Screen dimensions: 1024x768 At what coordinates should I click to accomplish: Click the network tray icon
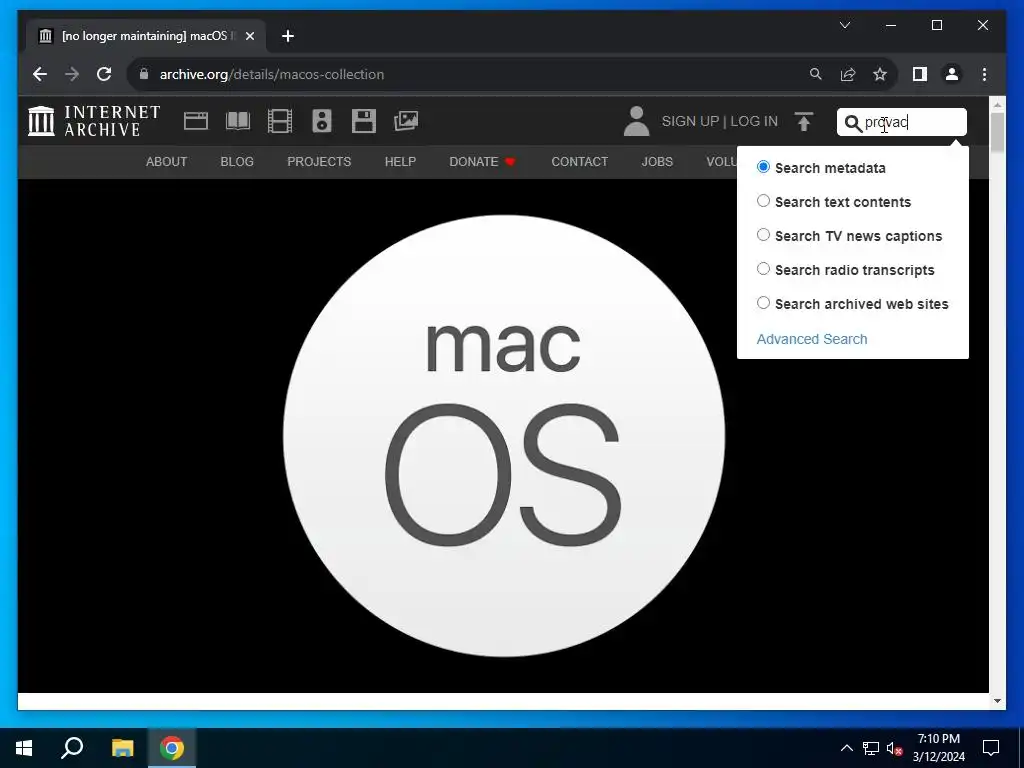pos(871,748)
